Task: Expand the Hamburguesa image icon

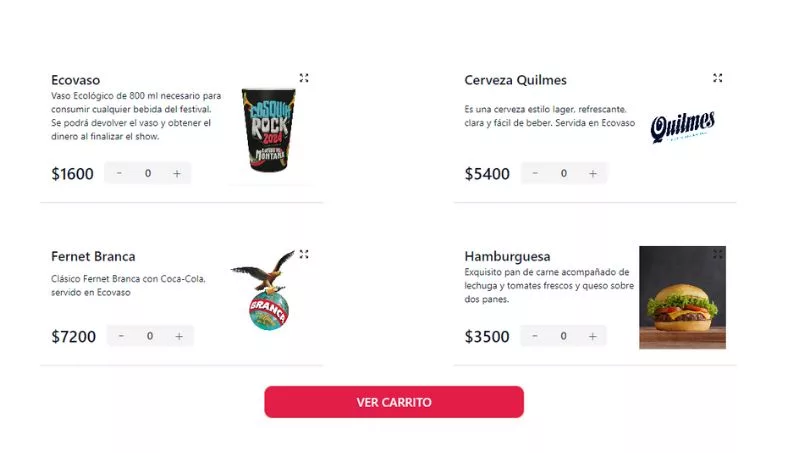Action: point(717,254)
